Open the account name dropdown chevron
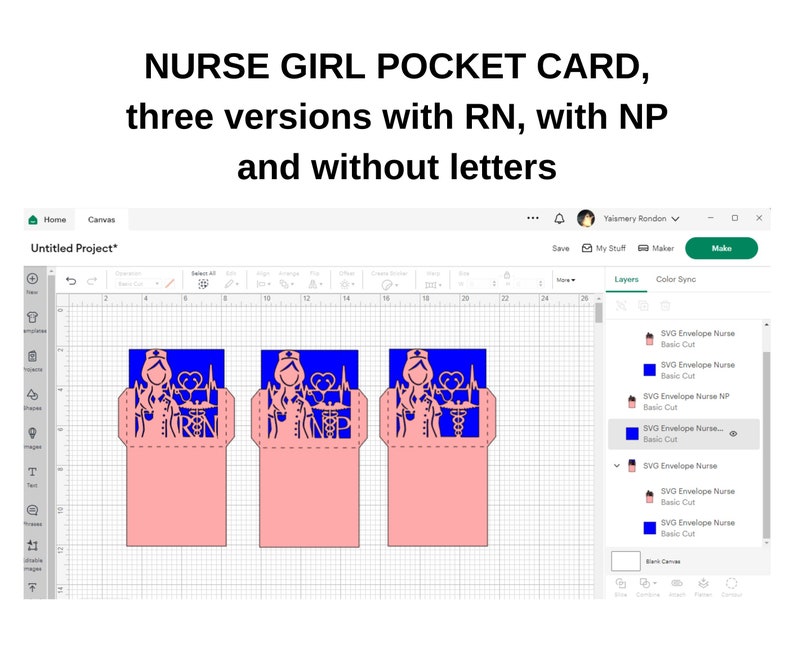The height and width of the screenshot is (666, 794). (x=675, y=219)
